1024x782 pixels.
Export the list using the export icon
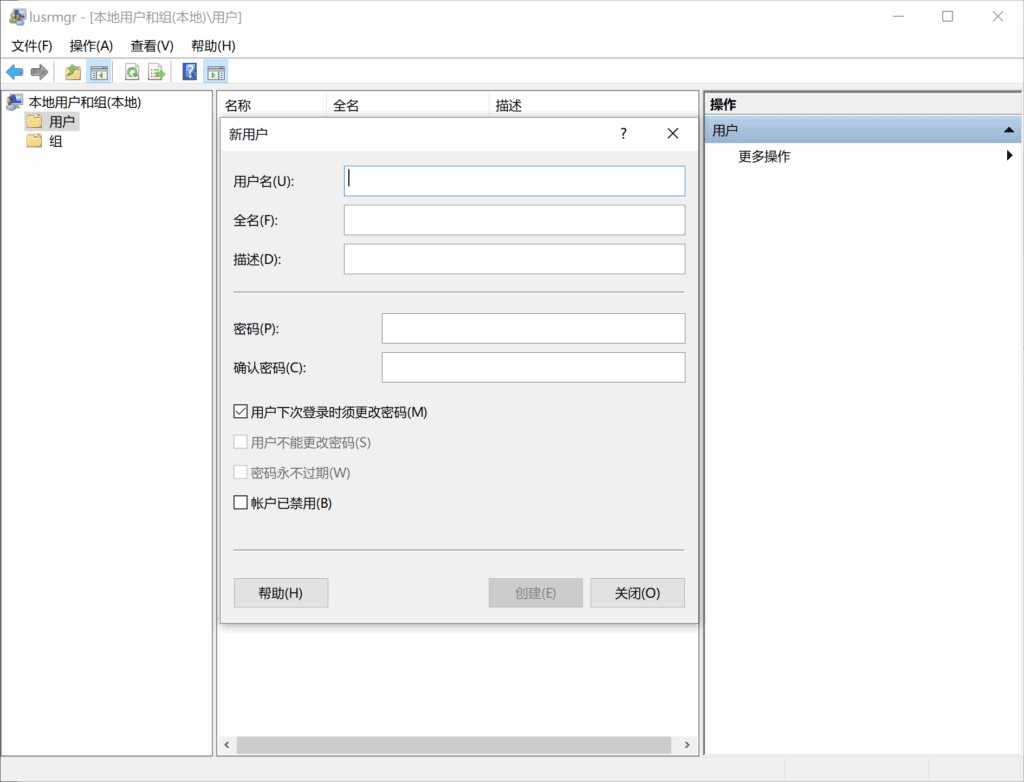pyautogui.click(x=156, y=71)
